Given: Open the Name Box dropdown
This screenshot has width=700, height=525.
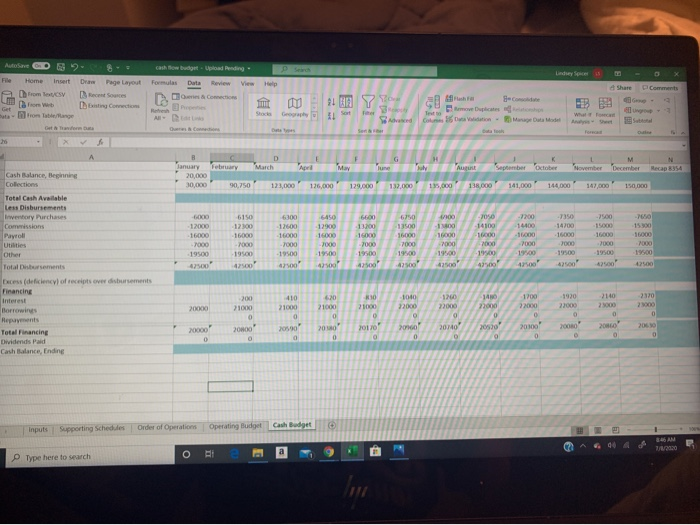Looking at the screenshot, I should [x=38, y=142].
